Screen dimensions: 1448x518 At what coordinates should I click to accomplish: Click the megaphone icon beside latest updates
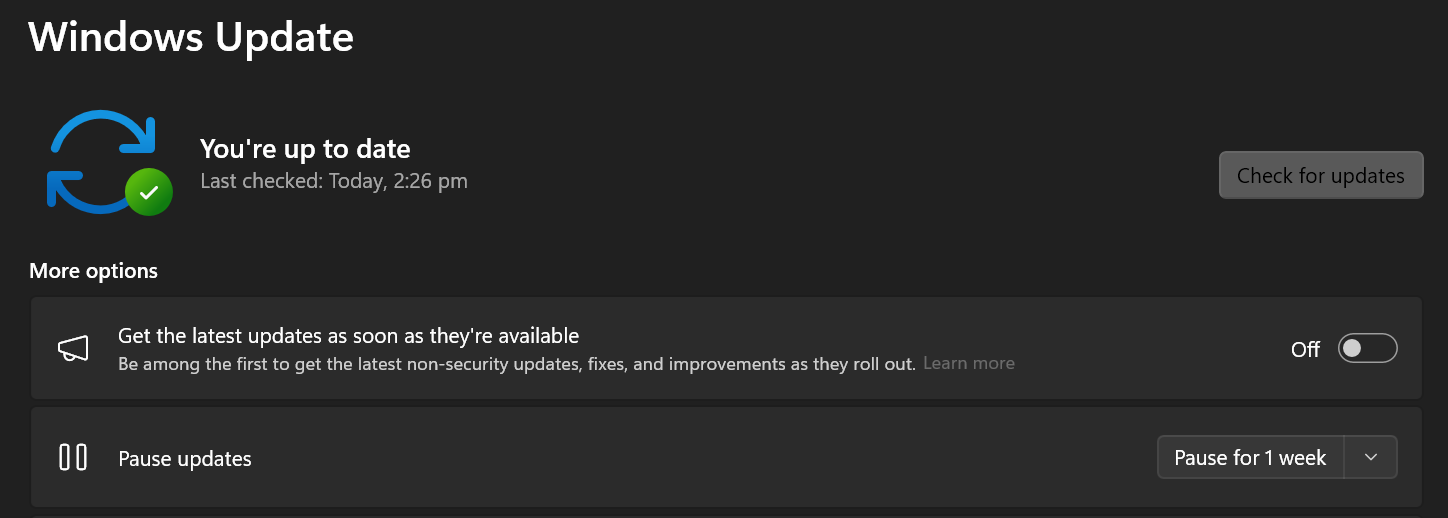73,348
